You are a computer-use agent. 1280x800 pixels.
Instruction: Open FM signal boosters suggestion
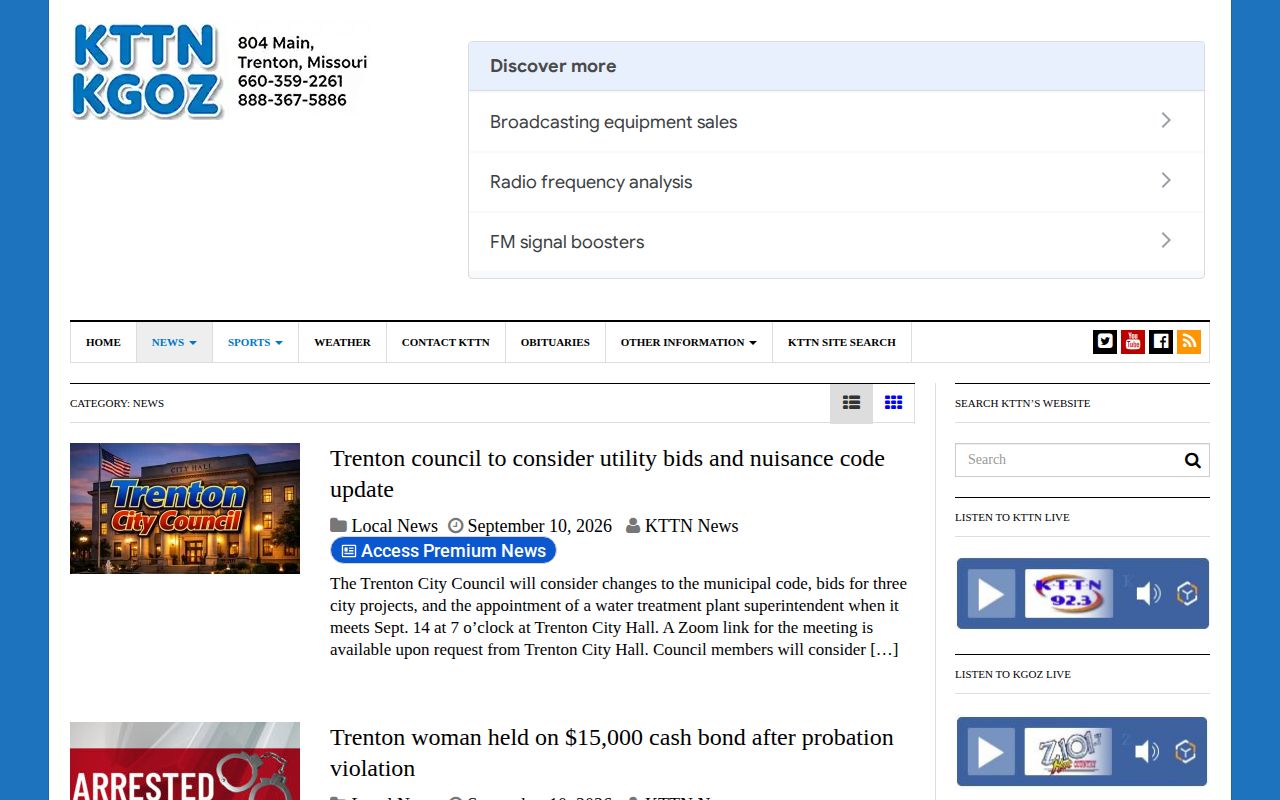tap(836, 242)
